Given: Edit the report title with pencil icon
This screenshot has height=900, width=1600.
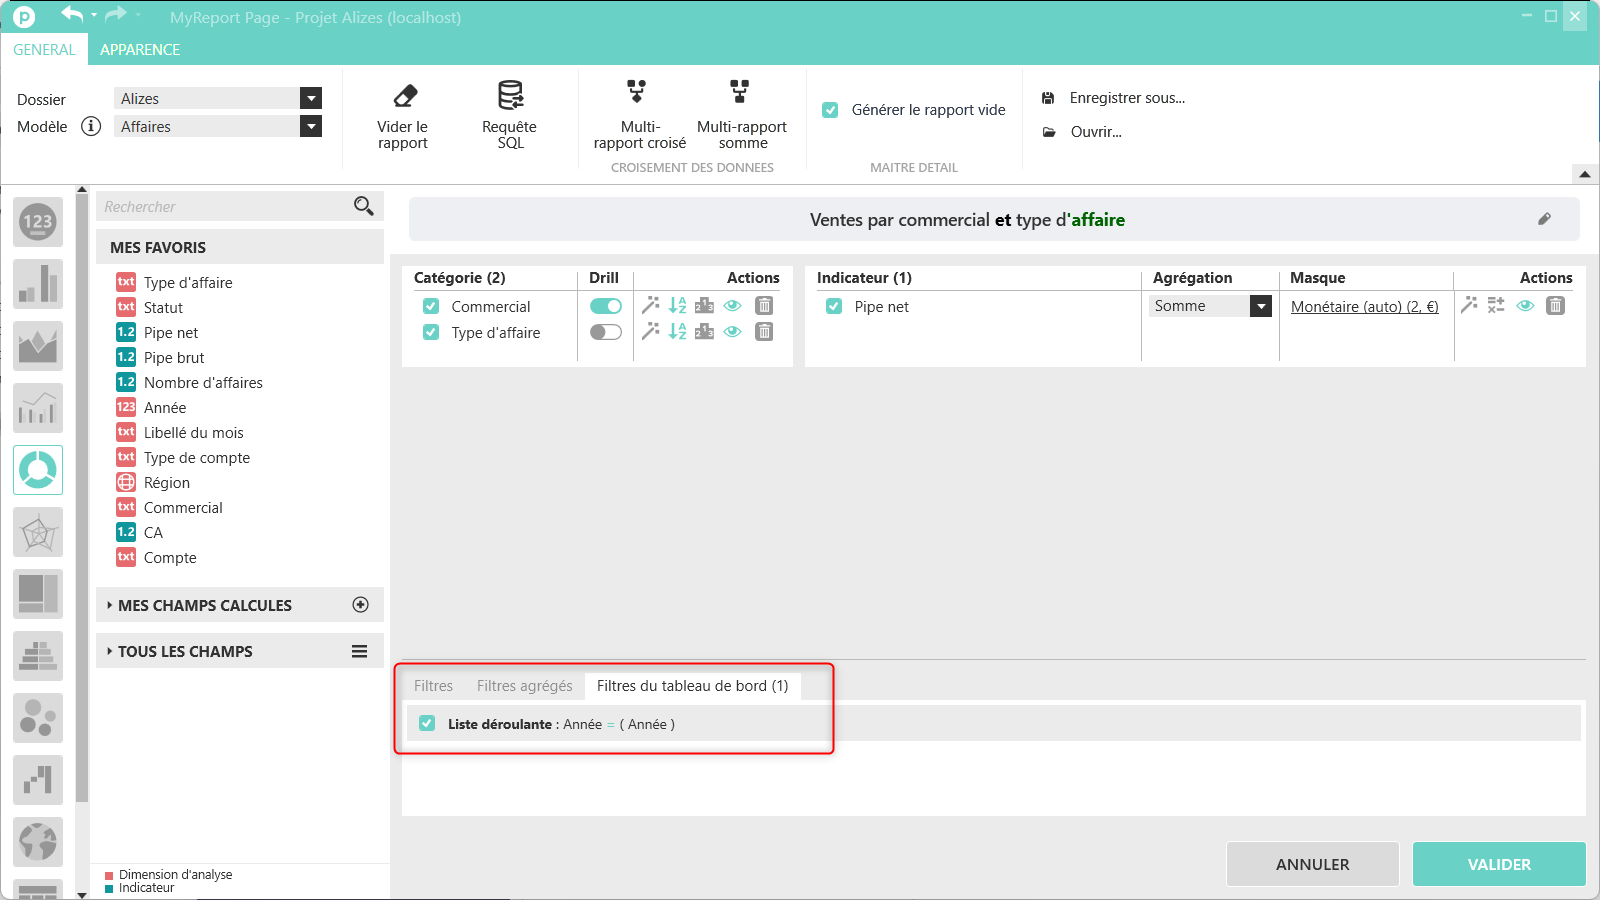Looking at the screenshot, I should pos(1544,219).
